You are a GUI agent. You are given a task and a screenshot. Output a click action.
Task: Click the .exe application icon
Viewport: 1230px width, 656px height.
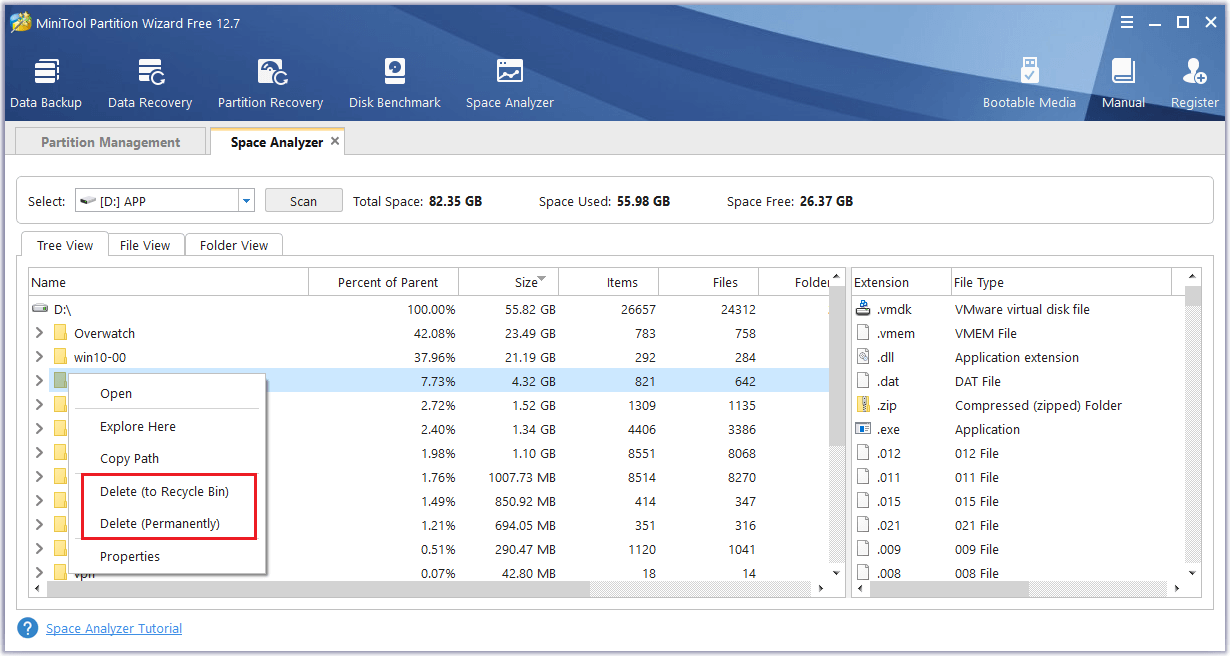(864, 429)
